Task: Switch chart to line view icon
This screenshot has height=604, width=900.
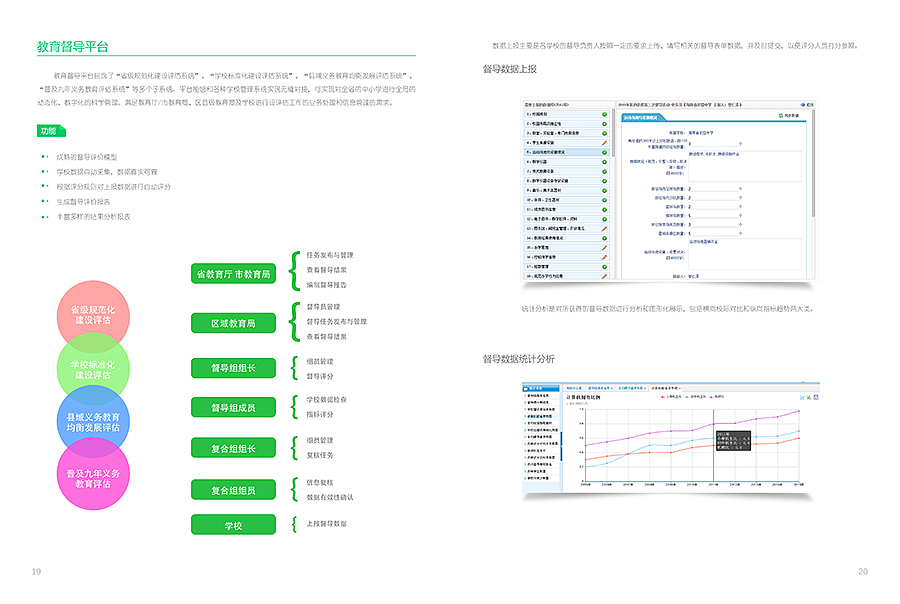Action: tap(802, 397)
